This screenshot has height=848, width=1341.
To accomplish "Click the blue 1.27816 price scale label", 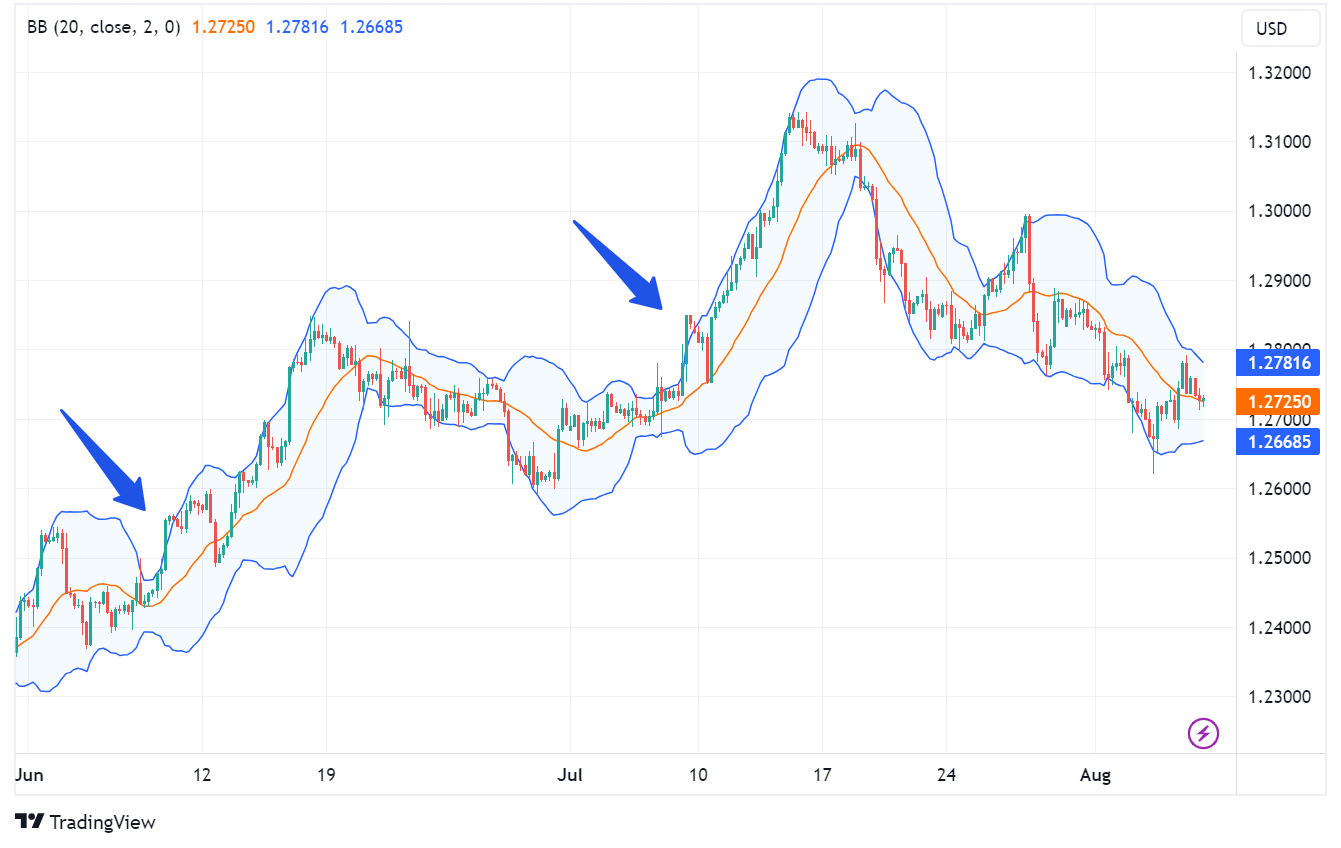I will point(1278,362).
